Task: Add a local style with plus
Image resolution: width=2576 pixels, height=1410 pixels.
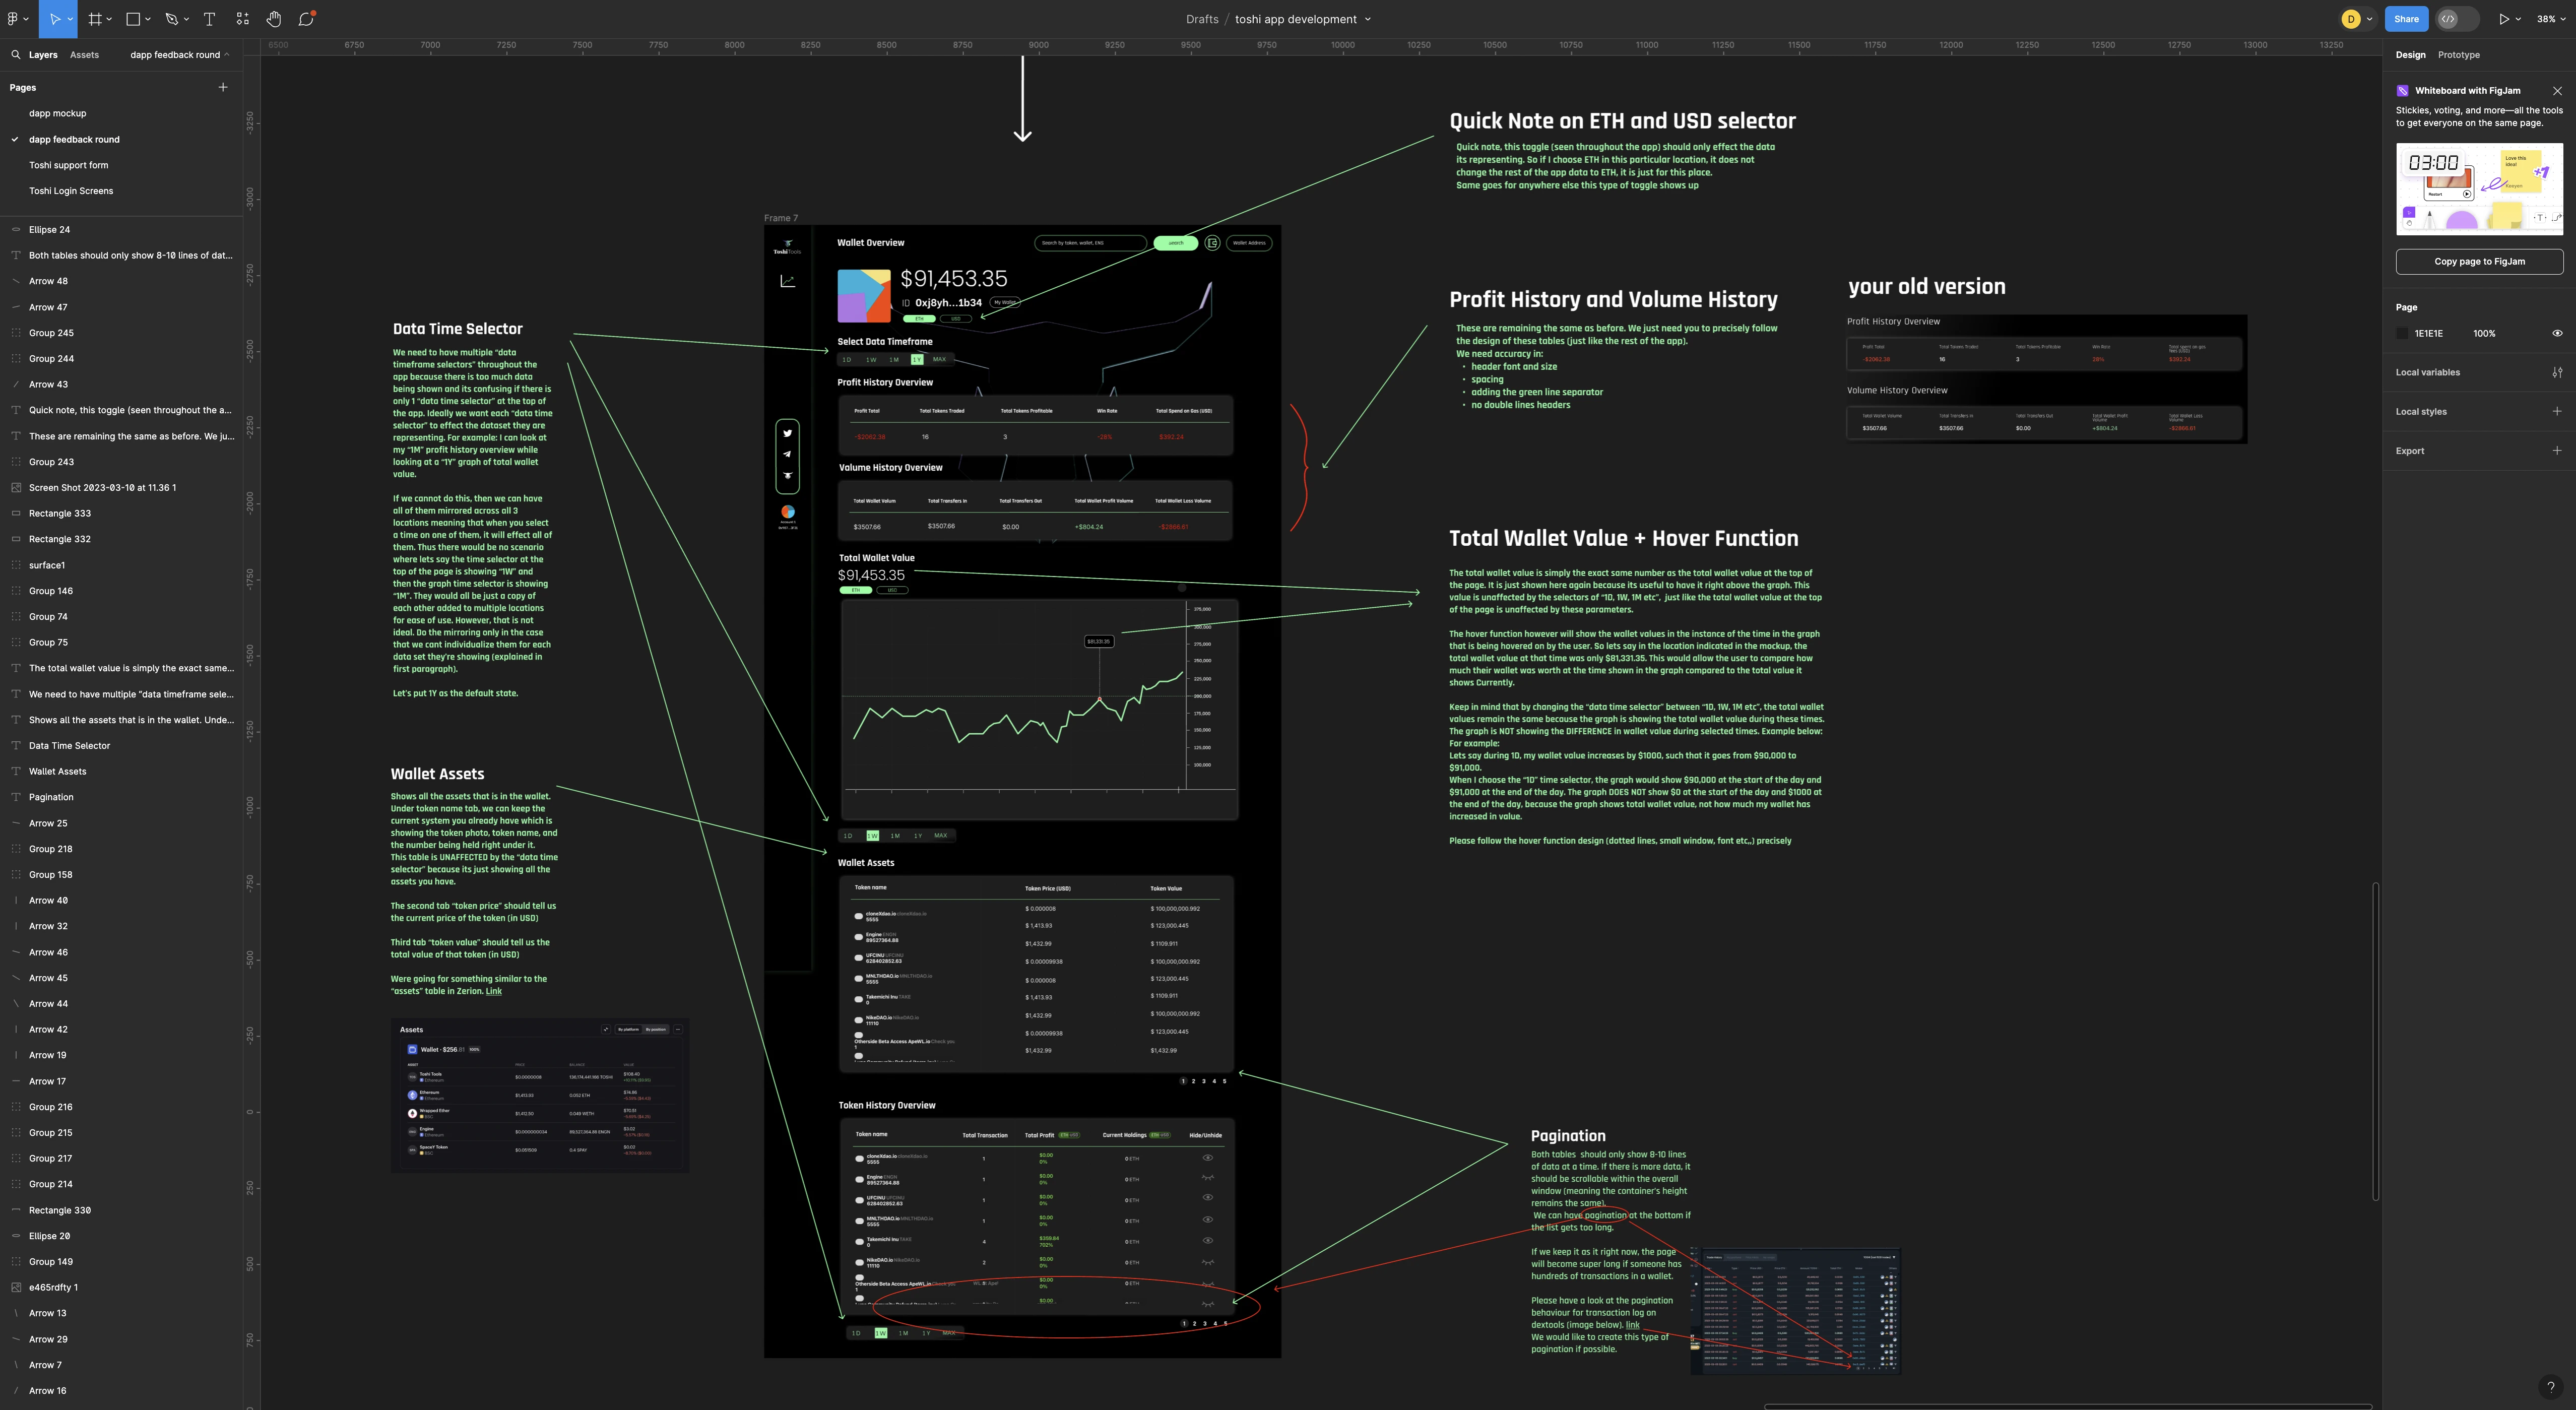Action: coord(2557,411)
